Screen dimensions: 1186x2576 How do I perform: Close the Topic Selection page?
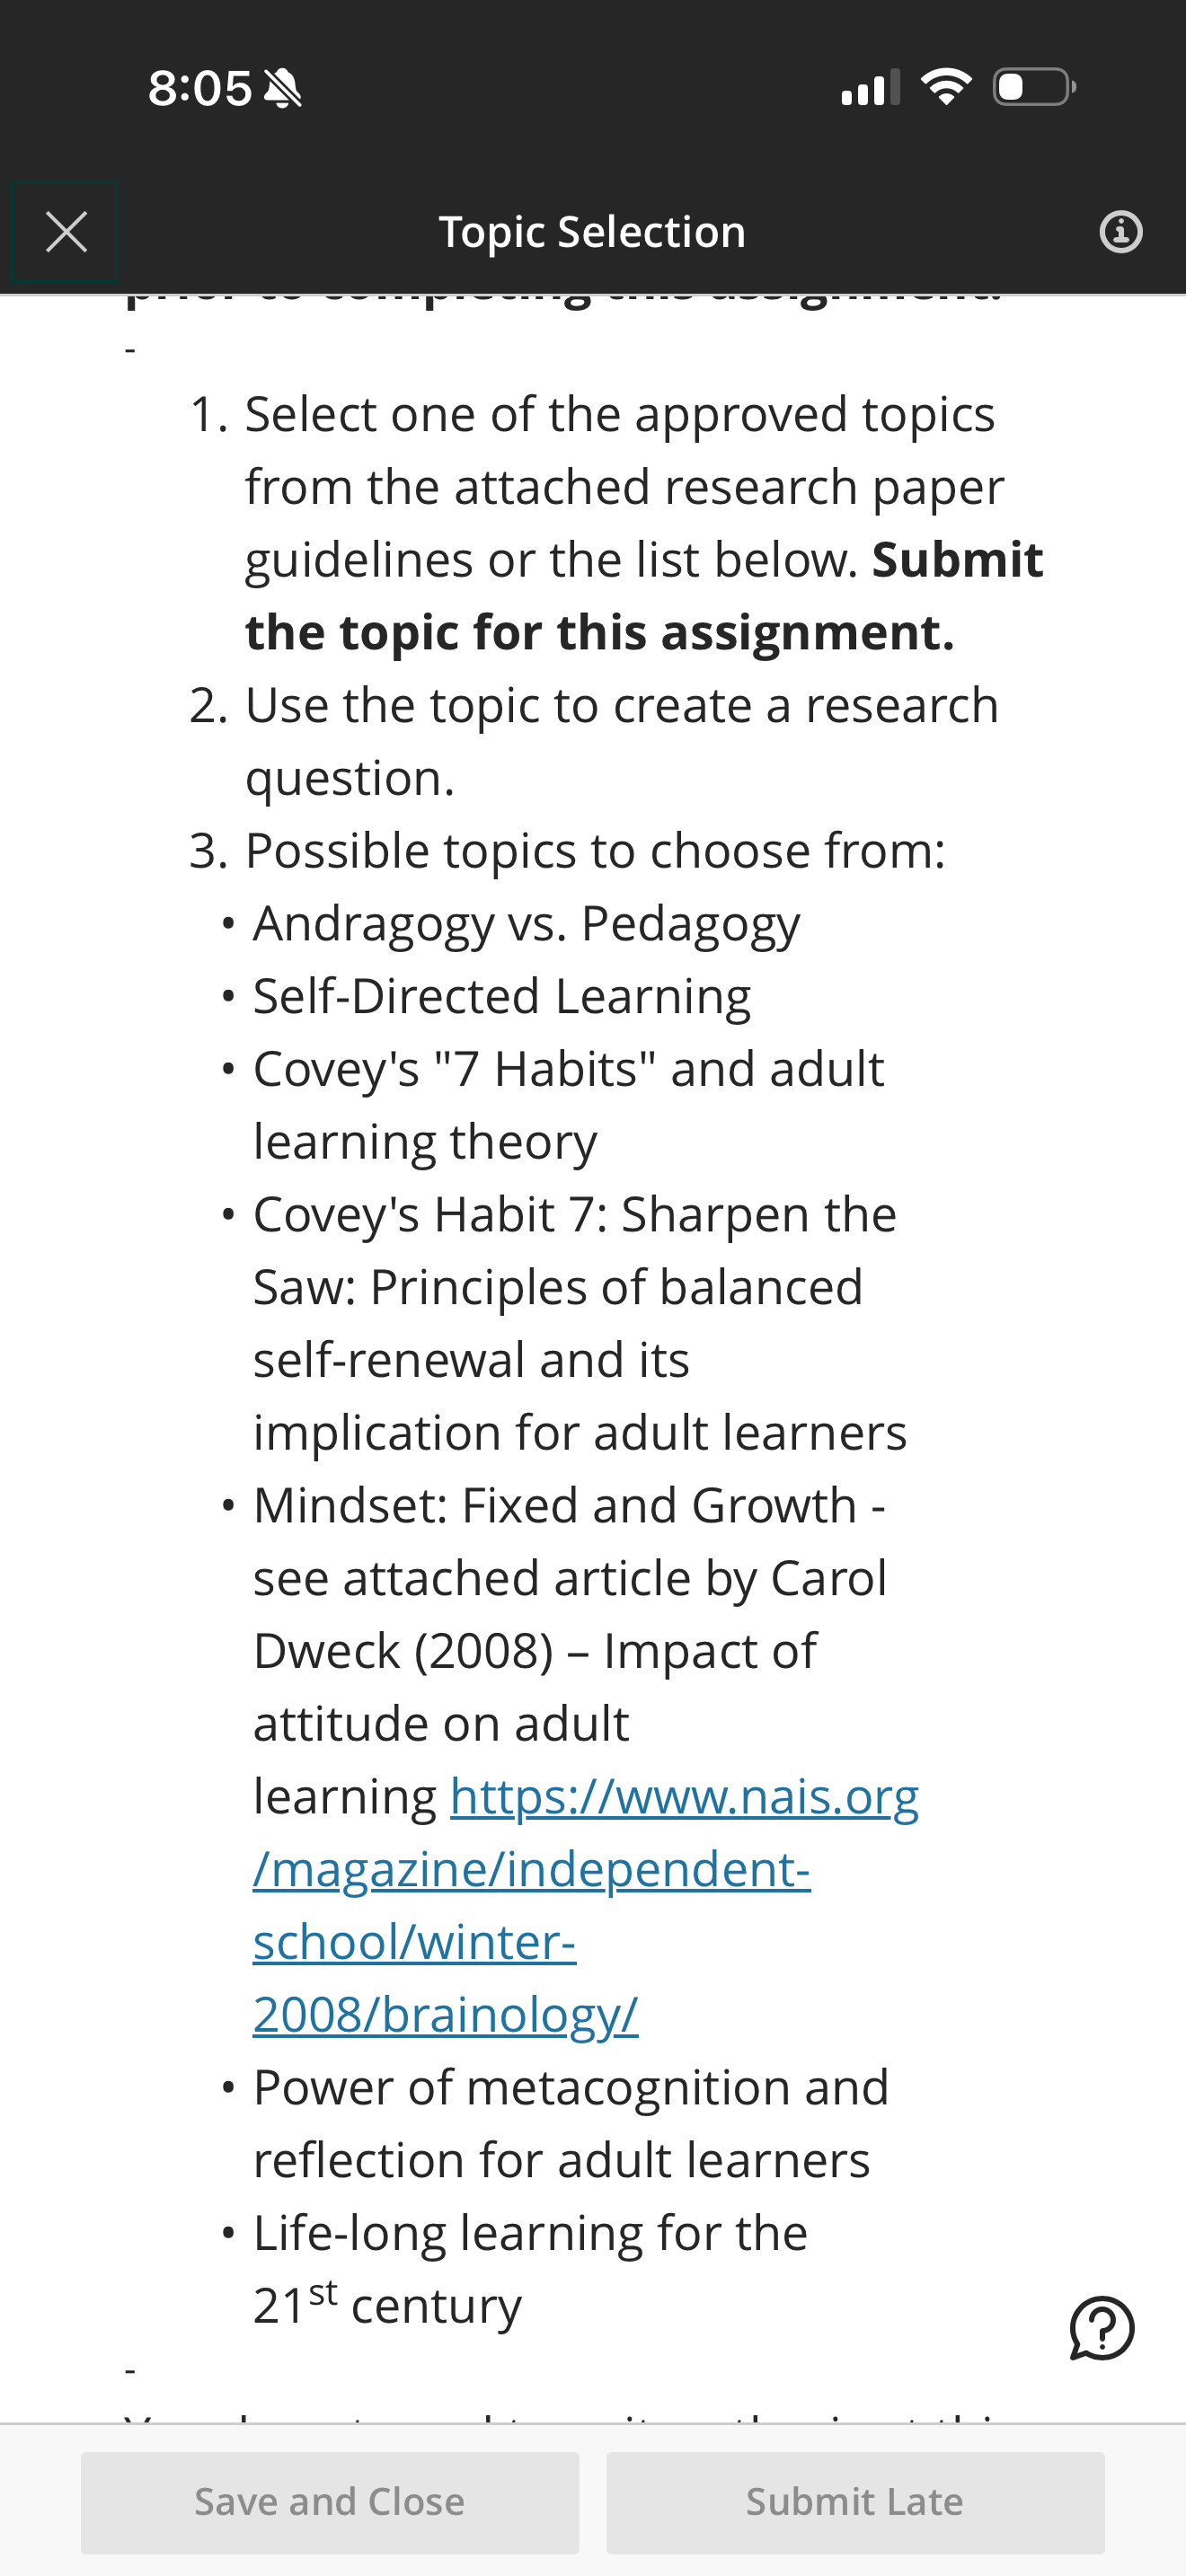(66, 232)
